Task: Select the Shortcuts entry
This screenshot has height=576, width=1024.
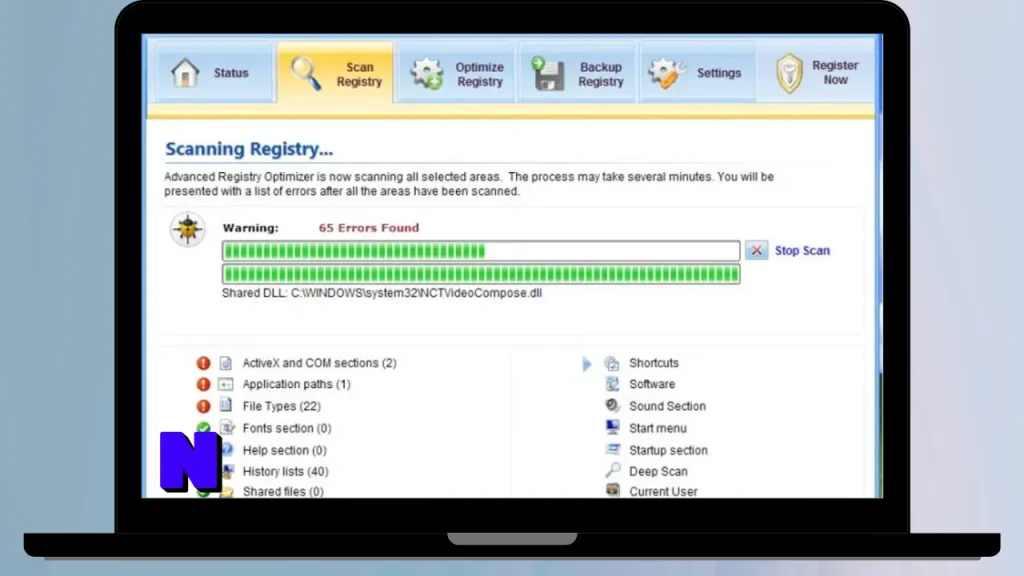Action: pyautogui.click(x=654, y=363)
